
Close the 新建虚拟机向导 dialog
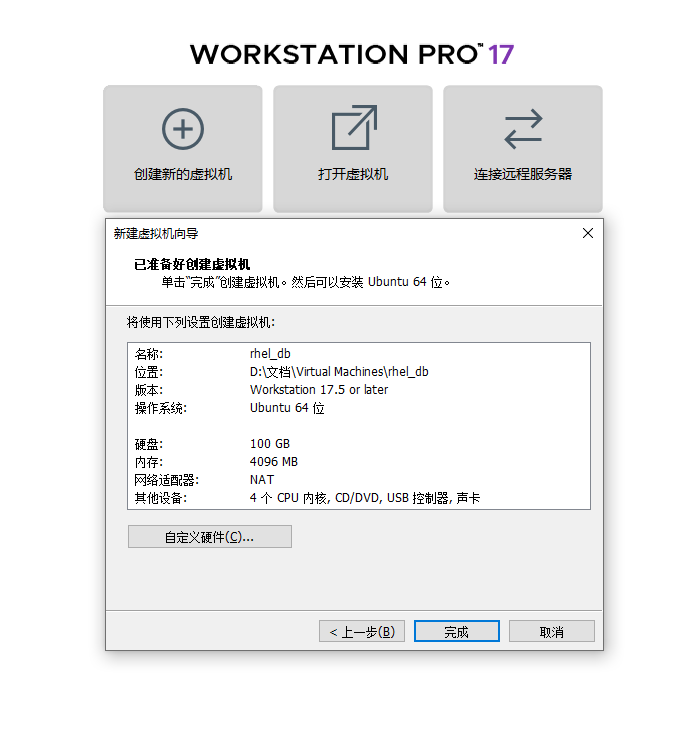click(588, 233)
